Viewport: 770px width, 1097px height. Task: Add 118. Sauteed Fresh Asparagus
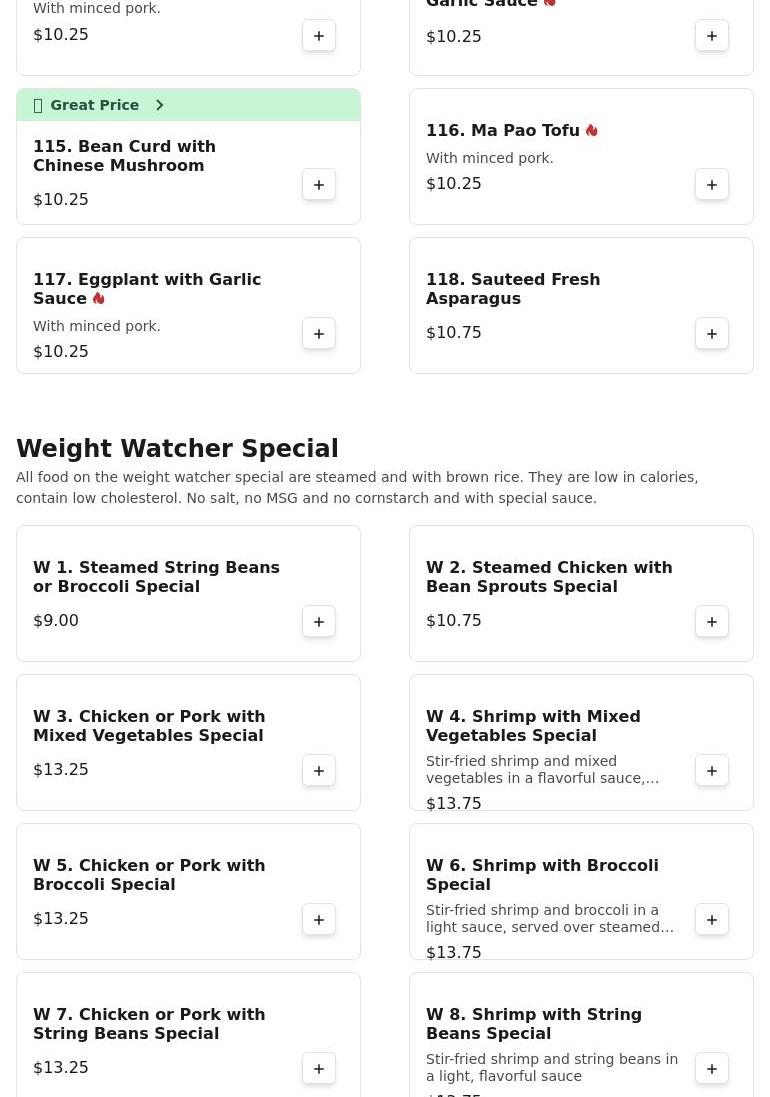[x=712, y=334]
